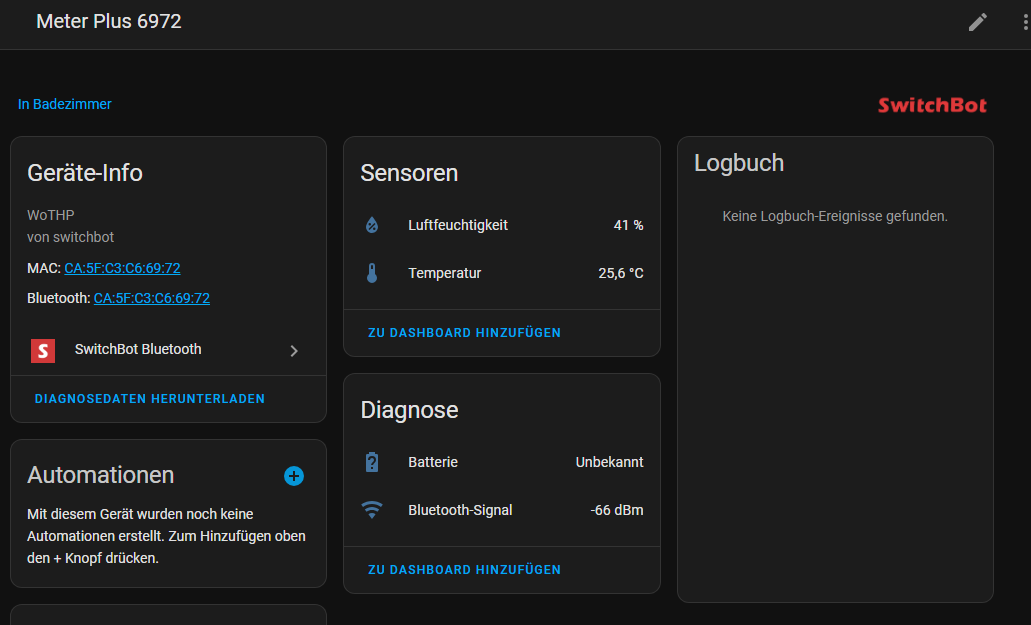This screenshot has width=1031, height=625.
Task: Expand SwitchBot Bluetooth chevron arrow
Action: pyautogui.click(x=294, y=351)
